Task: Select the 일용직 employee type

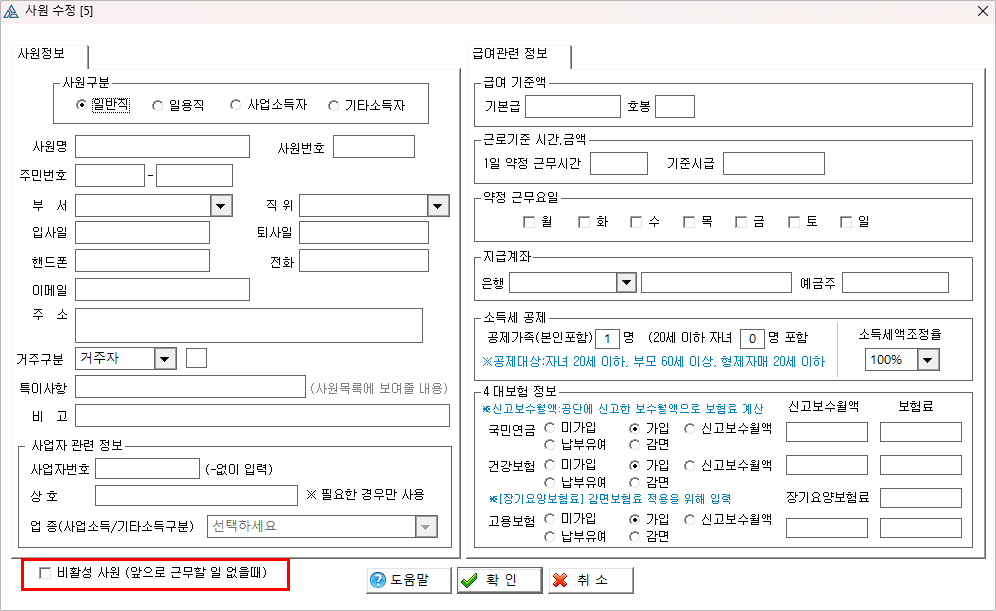Action: coord(158,105)
